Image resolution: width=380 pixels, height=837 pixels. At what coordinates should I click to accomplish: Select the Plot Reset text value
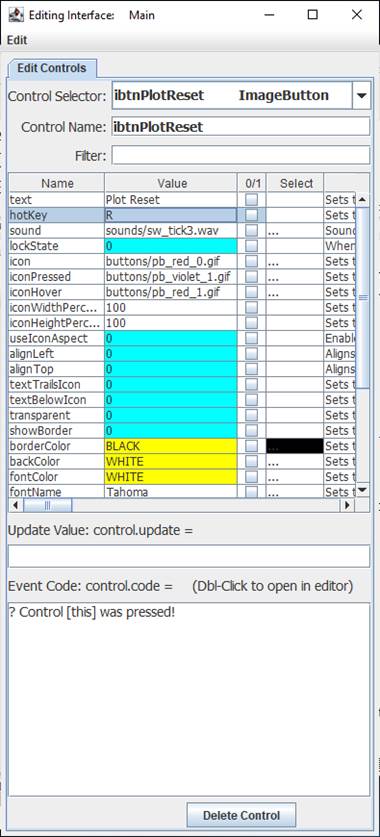point(171,200)
